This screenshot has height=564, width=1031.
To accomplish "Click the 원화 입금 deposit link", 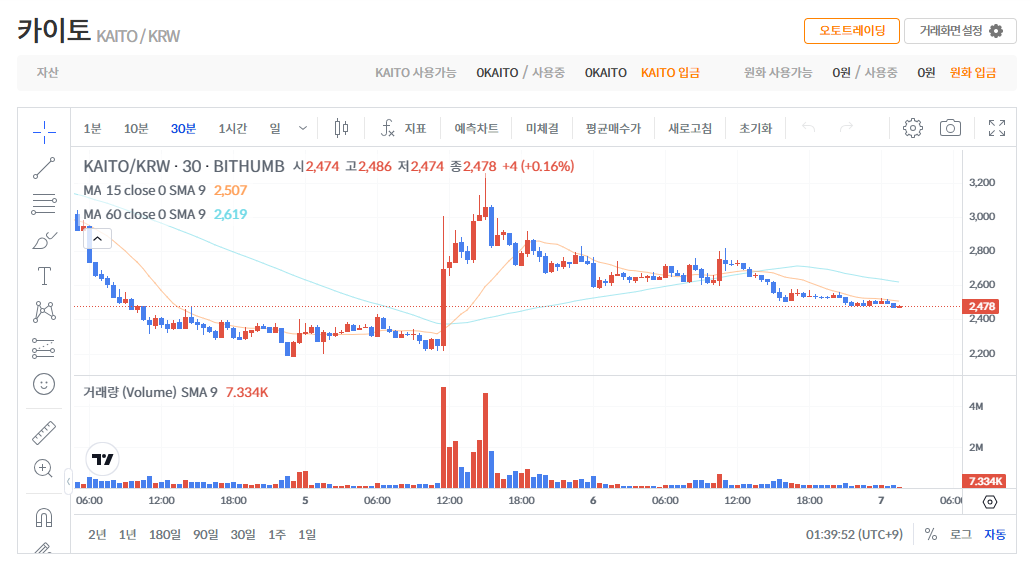I will point(972,72).
